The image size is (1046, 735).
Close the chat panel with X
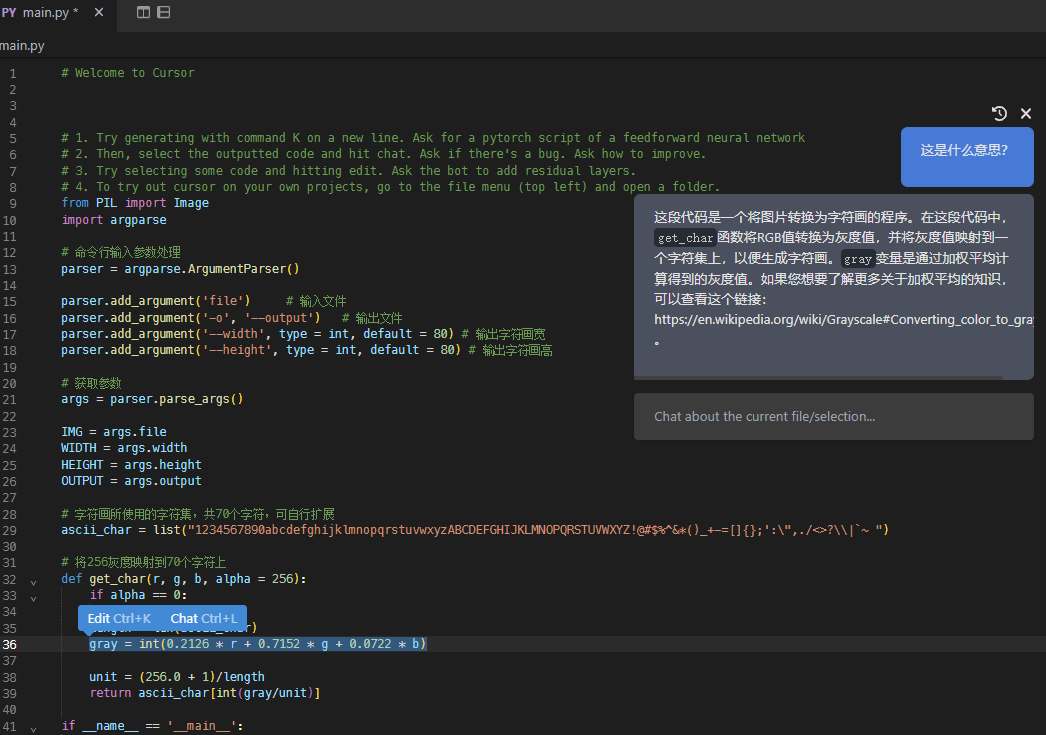(1025, 114)
